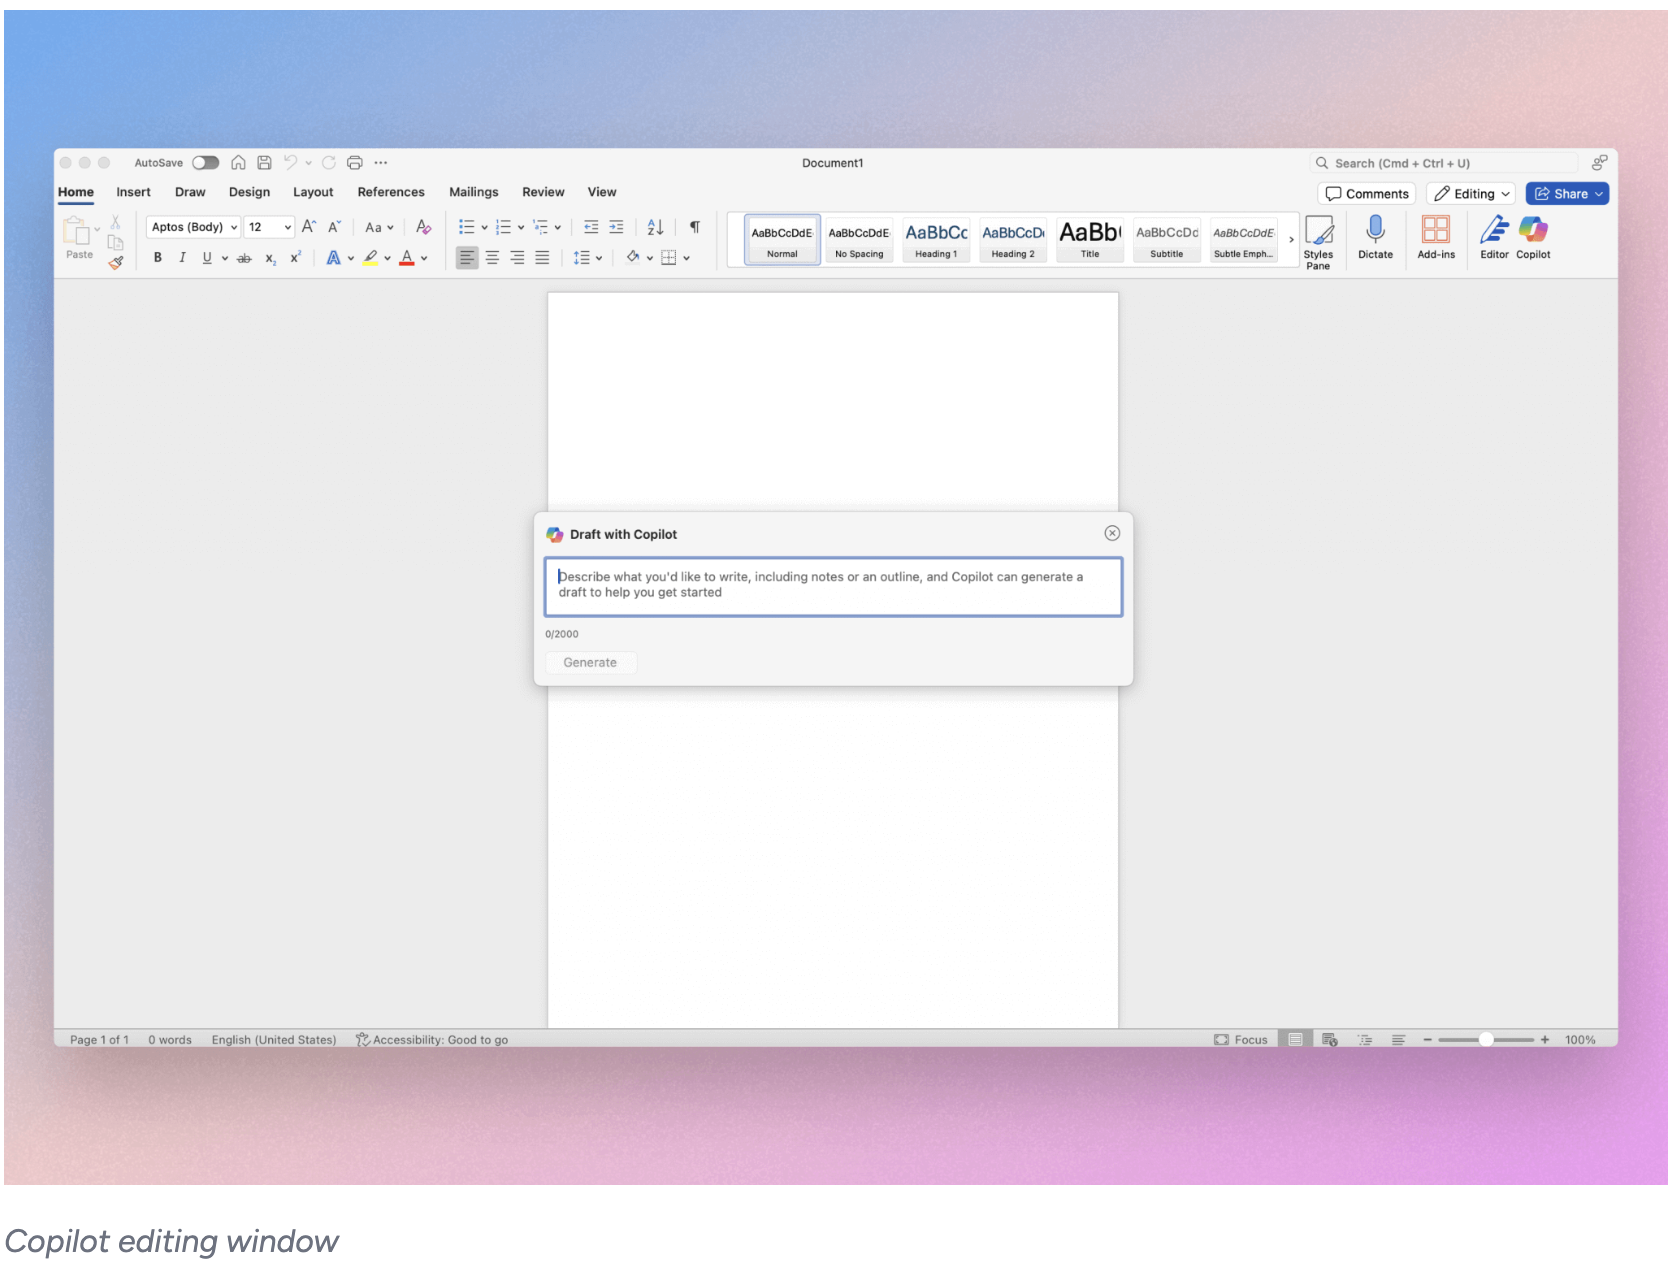Screen dimensions: 1674x1262
Task: Click the Generate button in Copilot dialog
Action: (x=590, y=662)
